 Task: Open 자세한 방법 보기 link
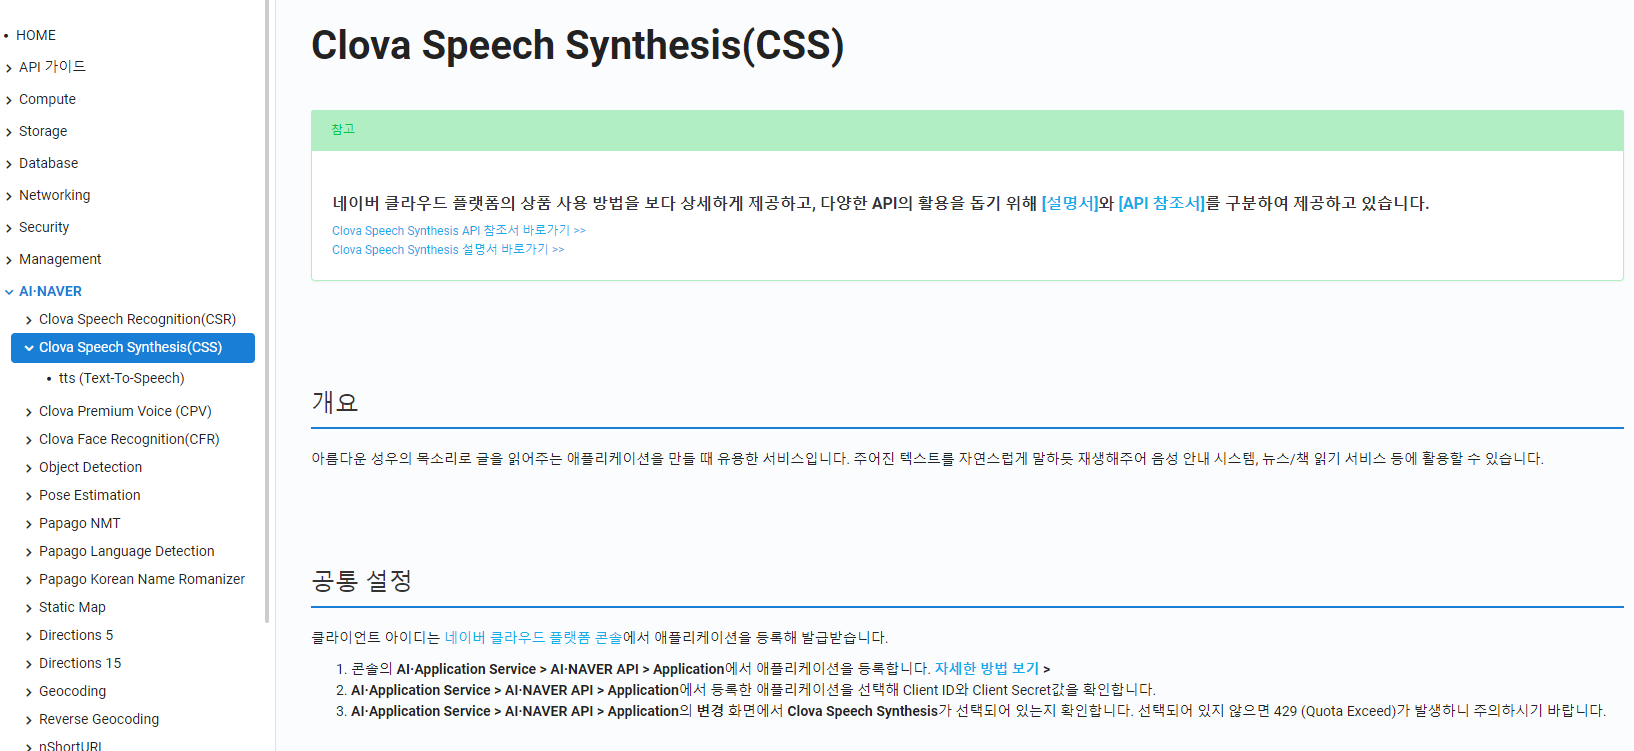tap(987, 668)
